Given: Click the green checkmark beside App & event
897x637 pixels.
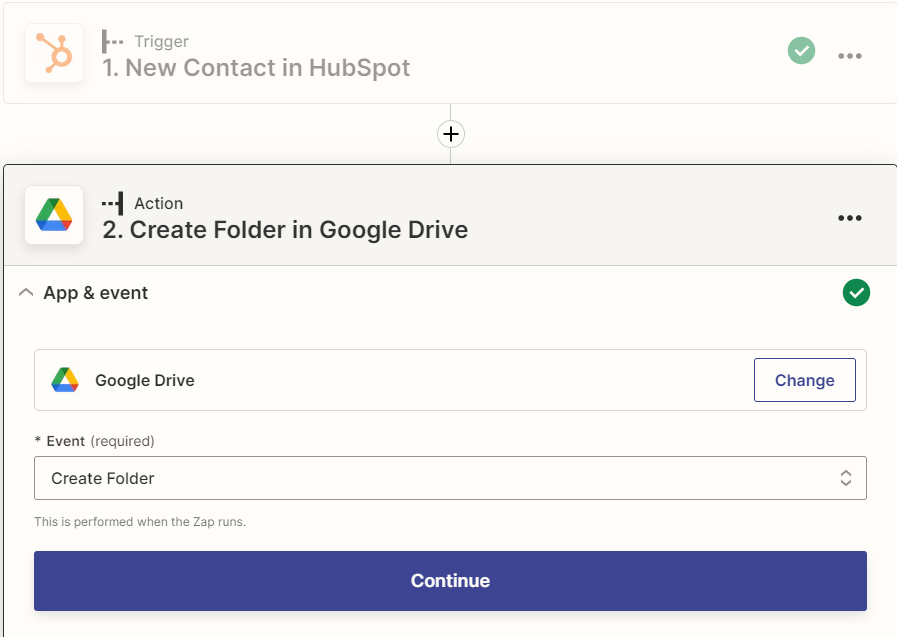Looking at the screenshot, I should (x=856, y=293).
